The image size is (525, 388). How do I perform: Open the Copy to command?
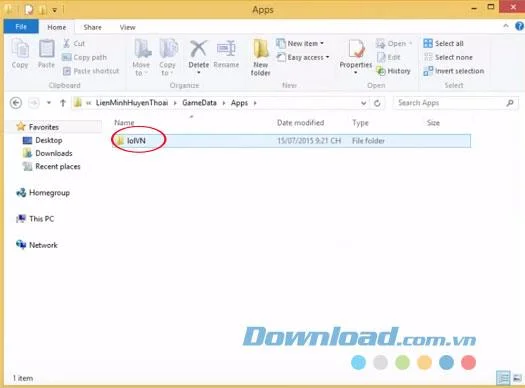(168, 57)
